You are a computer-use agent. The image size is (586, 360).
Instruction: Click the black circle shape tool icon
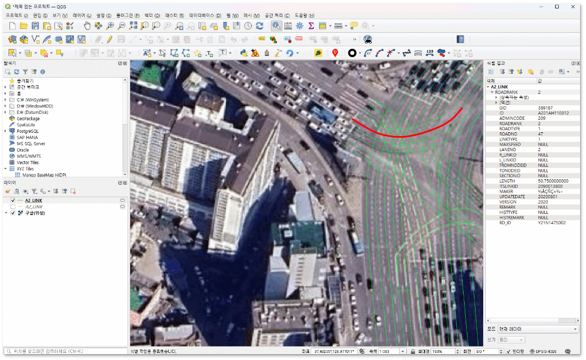[x=352, y=53]
